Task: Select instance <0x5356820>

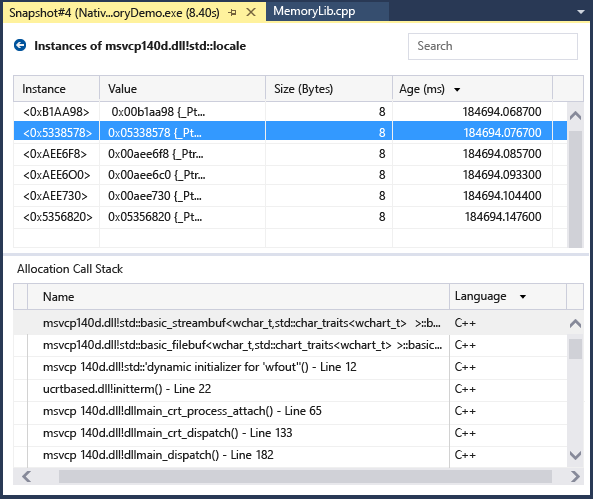Action: [x=58, y=217]
